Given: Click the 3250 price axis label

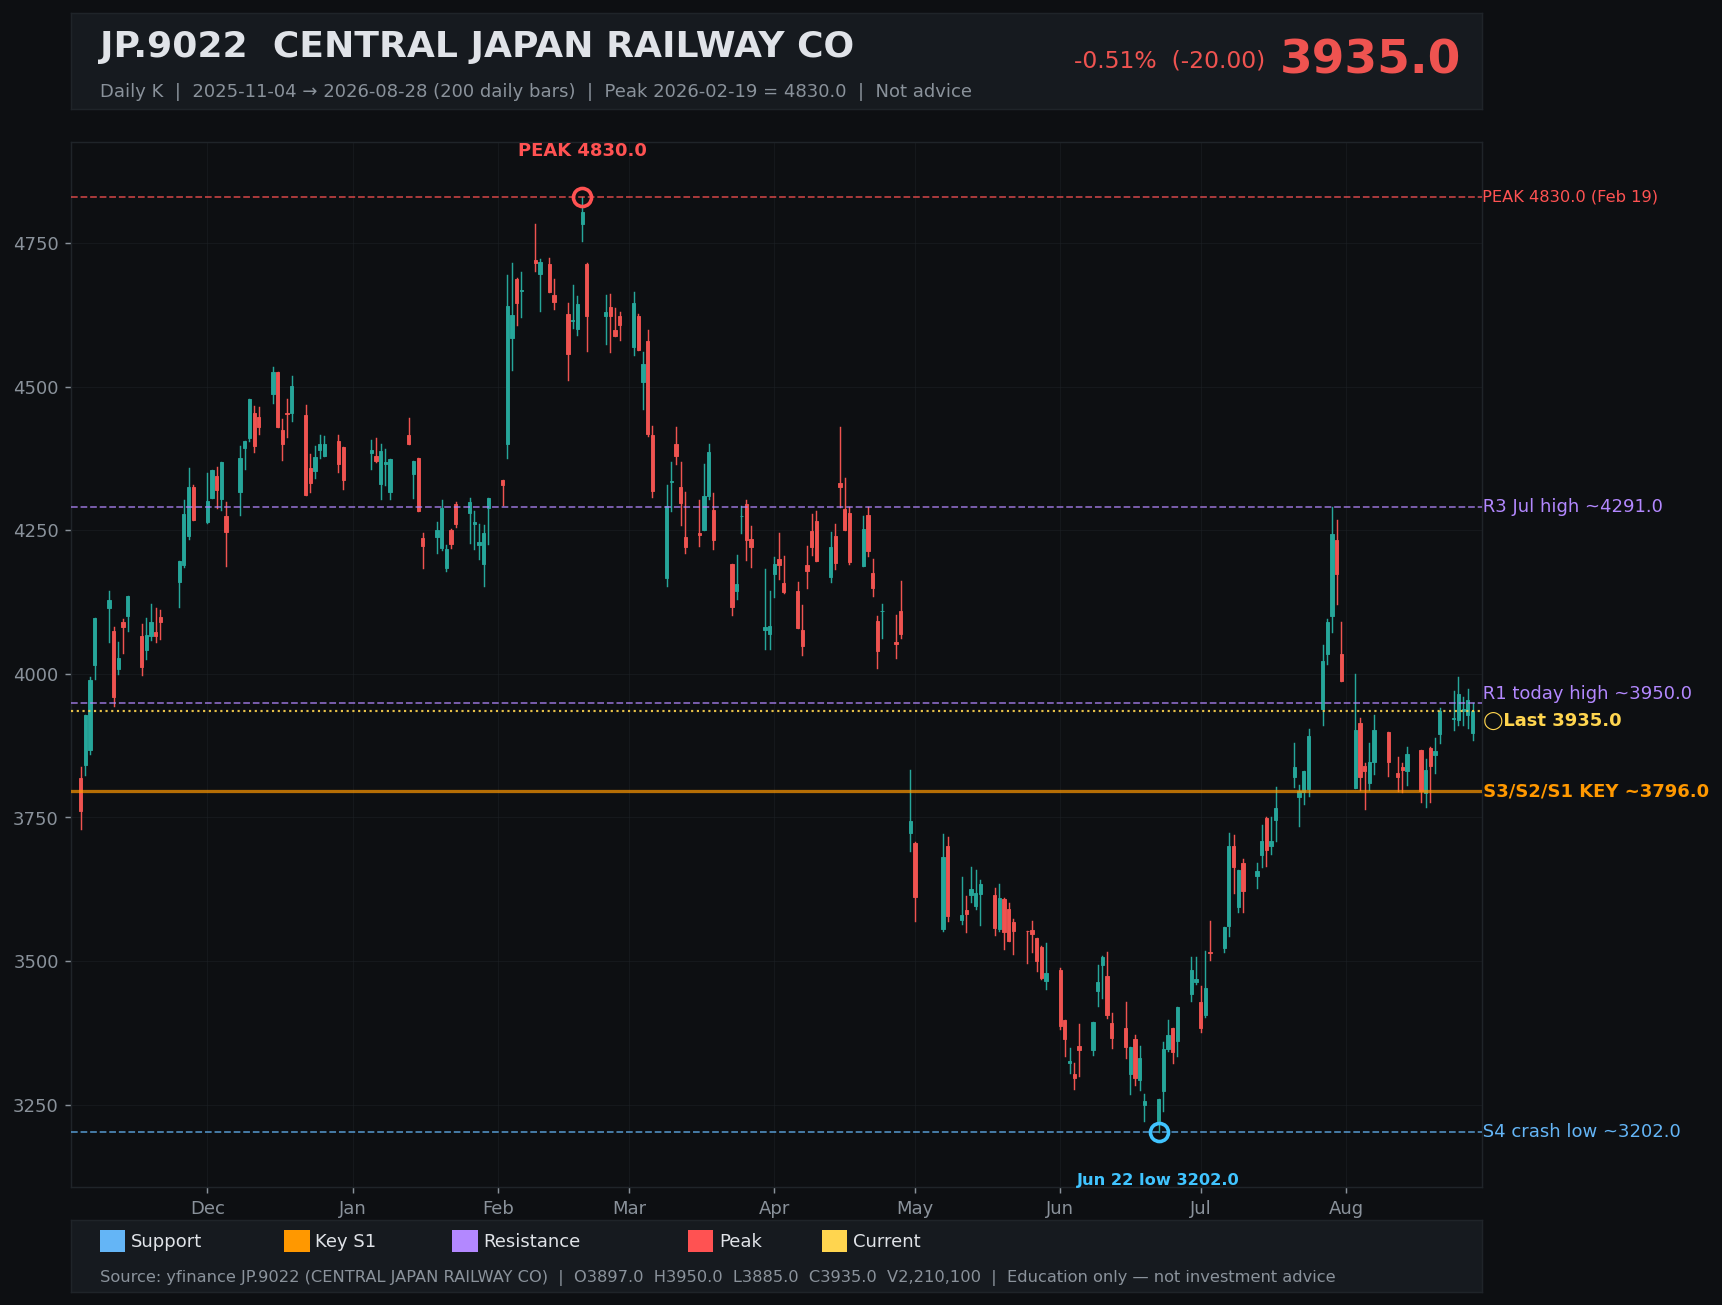Looking at the screenshot, I should (x=36, y=1106).
